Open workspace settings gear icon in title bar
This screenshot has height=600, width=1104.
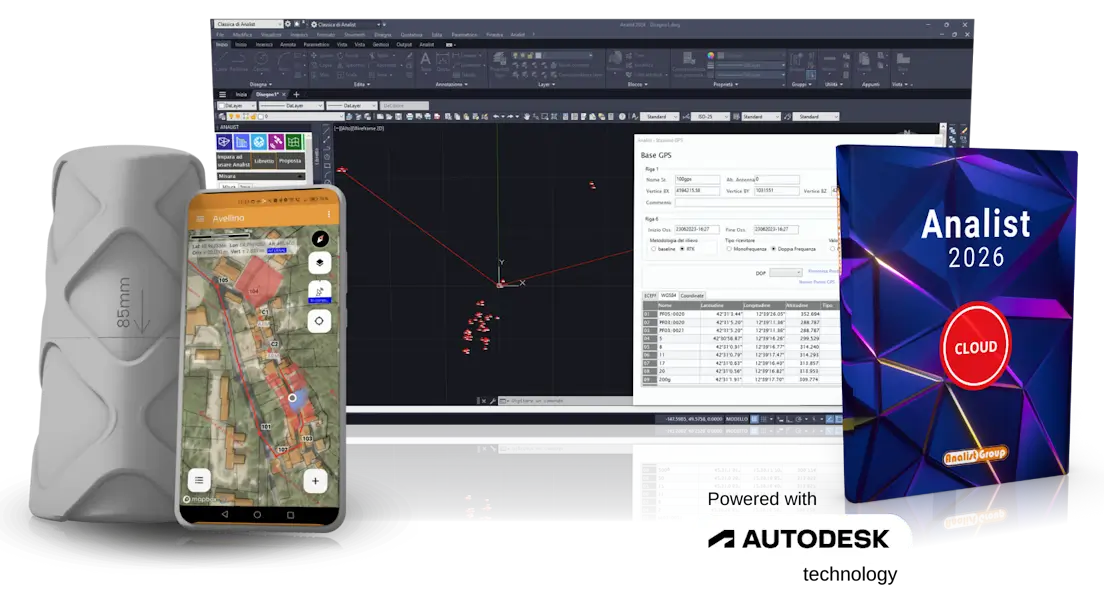(x=288, y=24)
